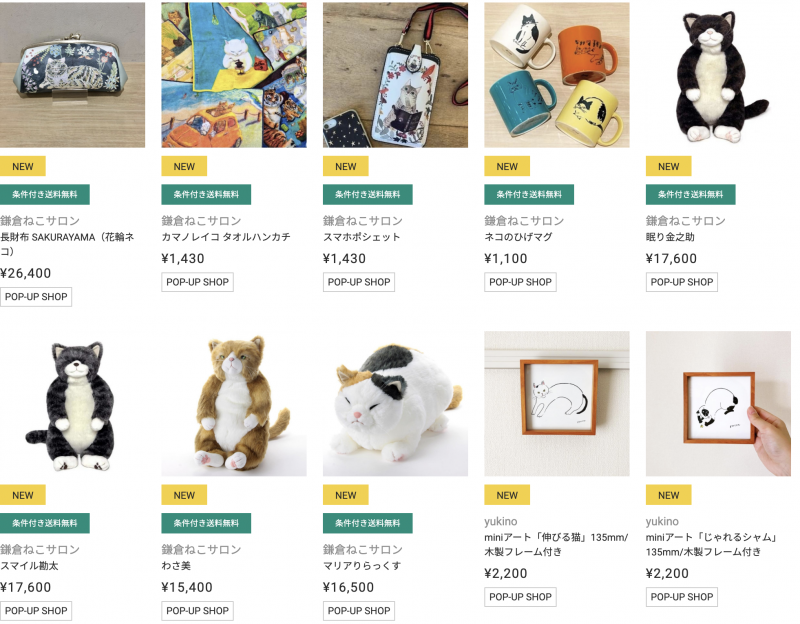This screenshot has width=800, height=624.
Task: Click POP-UP SHOP tag under ネコのひげマグ
Action: coord(520,282)
